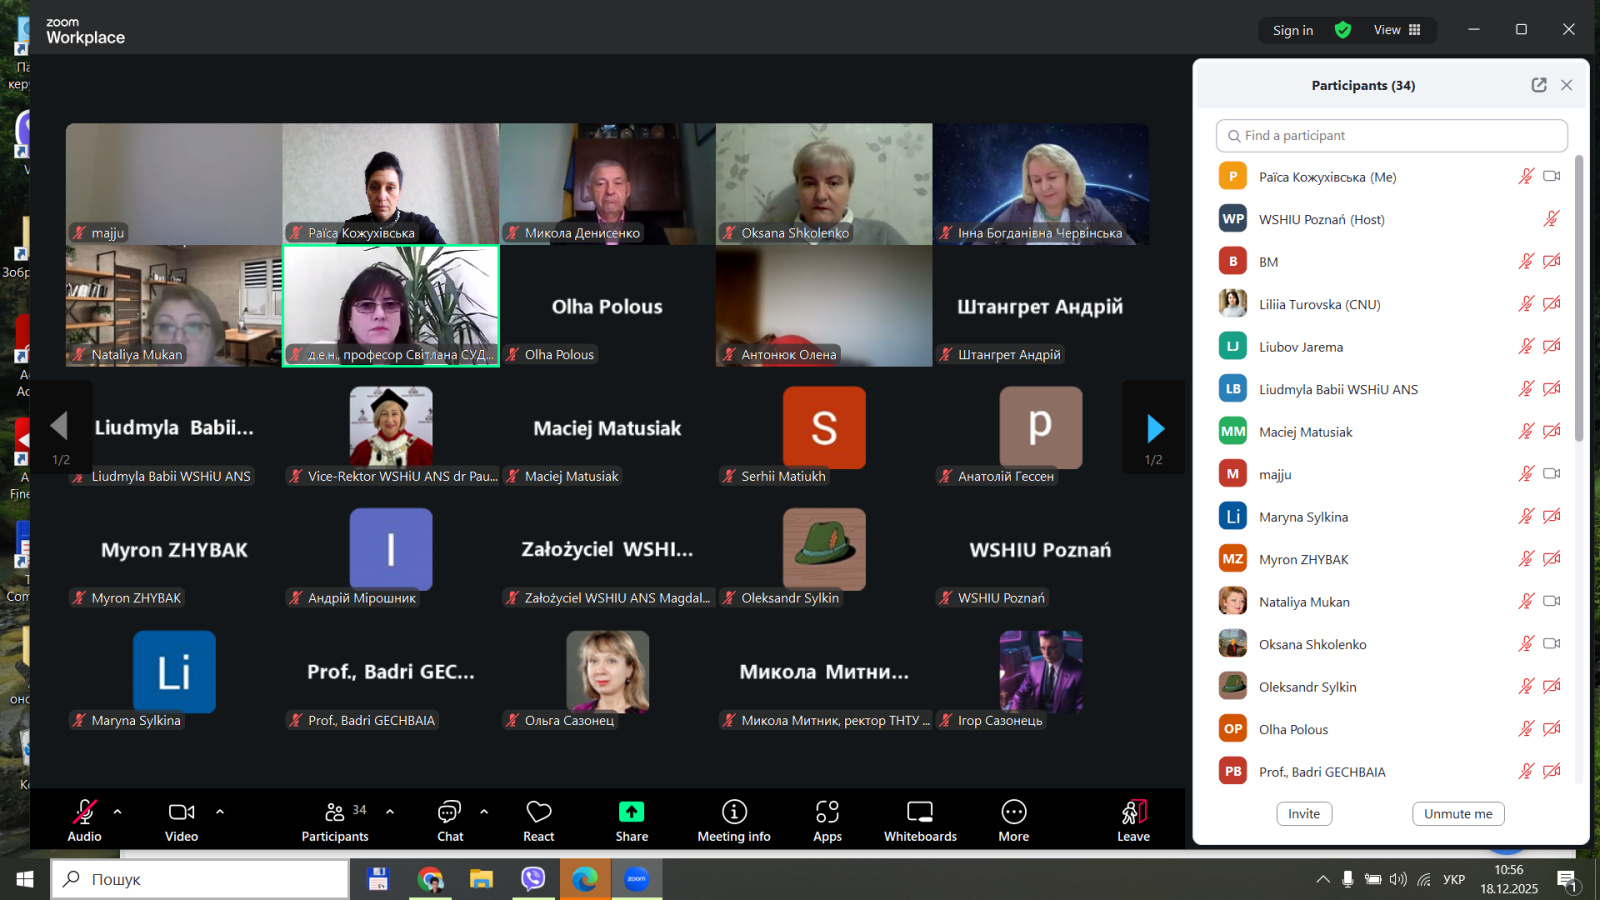Screen dimensions: 1600x900
Task: Open the Apps icon
Action: 827,812
